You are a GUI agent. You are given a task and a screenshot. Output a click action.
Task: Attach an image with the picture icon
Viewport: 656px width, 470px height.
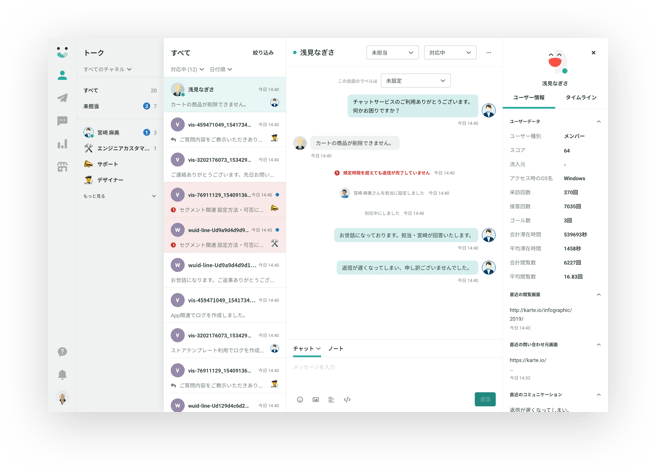pos(315,400)
